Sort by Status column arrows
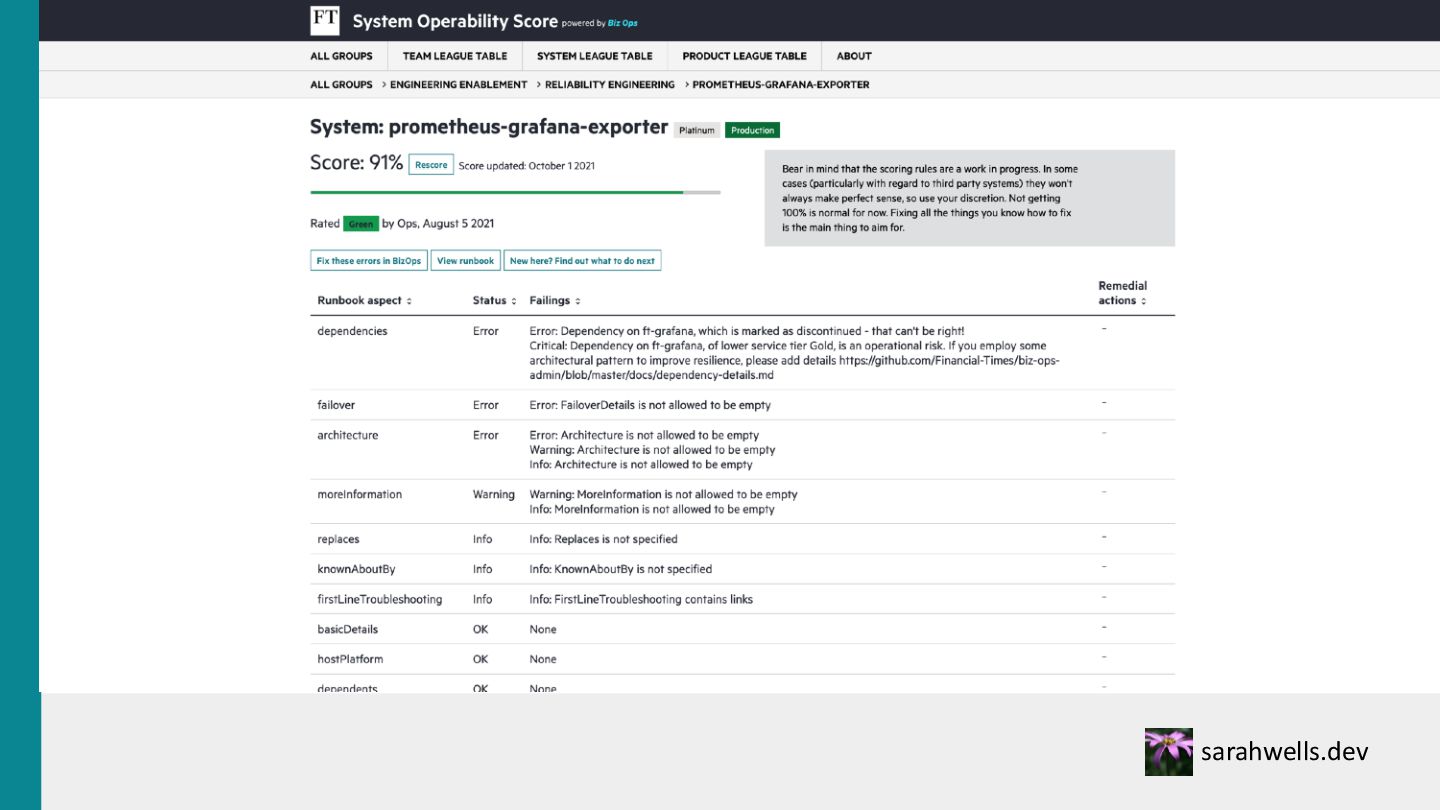1440x810 pixels. coord(514,301)
